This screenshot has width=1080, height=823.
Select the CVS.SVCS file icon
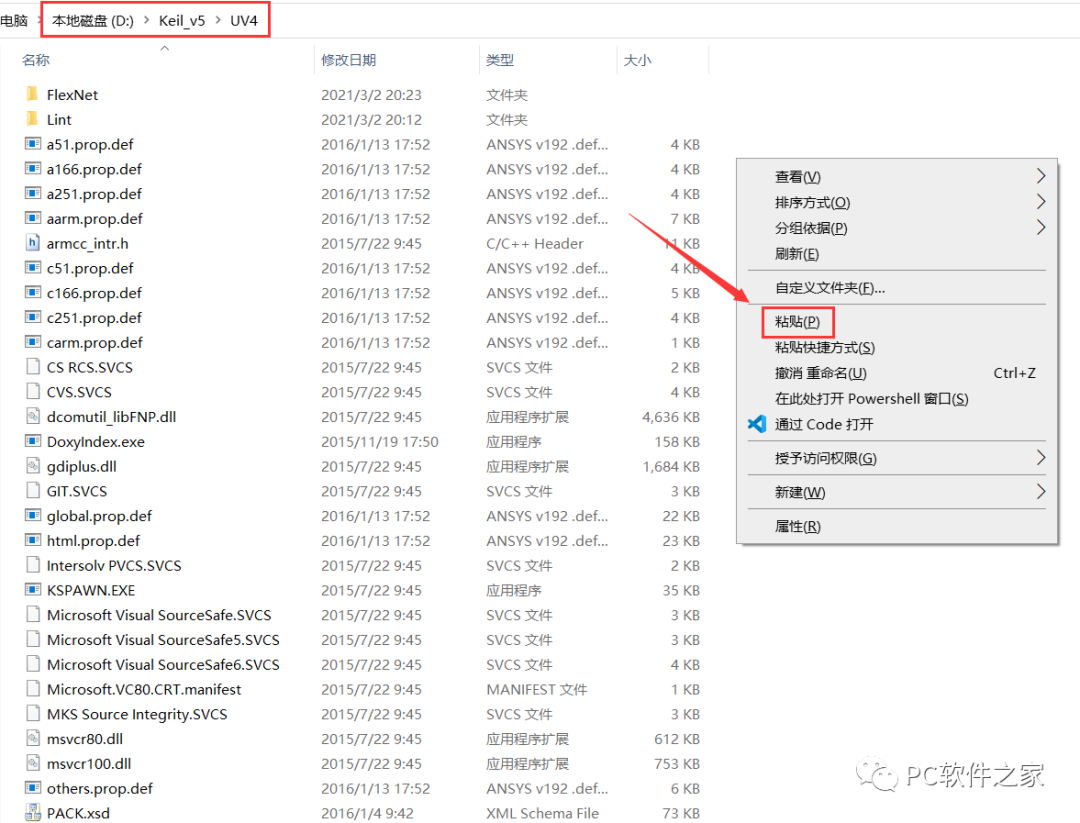point(32,392)
